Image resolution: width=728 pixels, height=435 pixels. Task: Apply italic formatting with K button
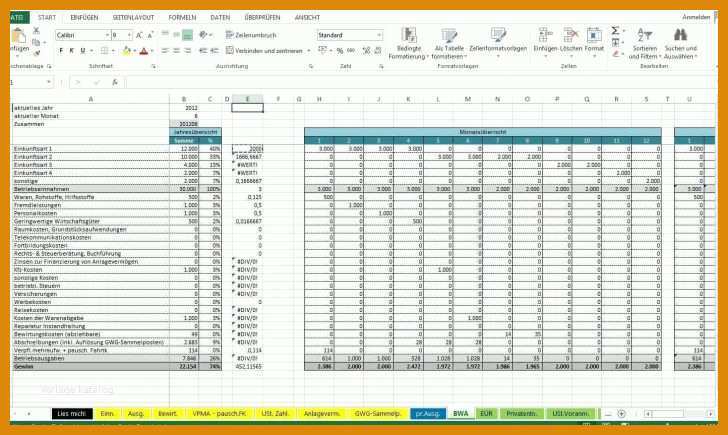coord(72,51)
